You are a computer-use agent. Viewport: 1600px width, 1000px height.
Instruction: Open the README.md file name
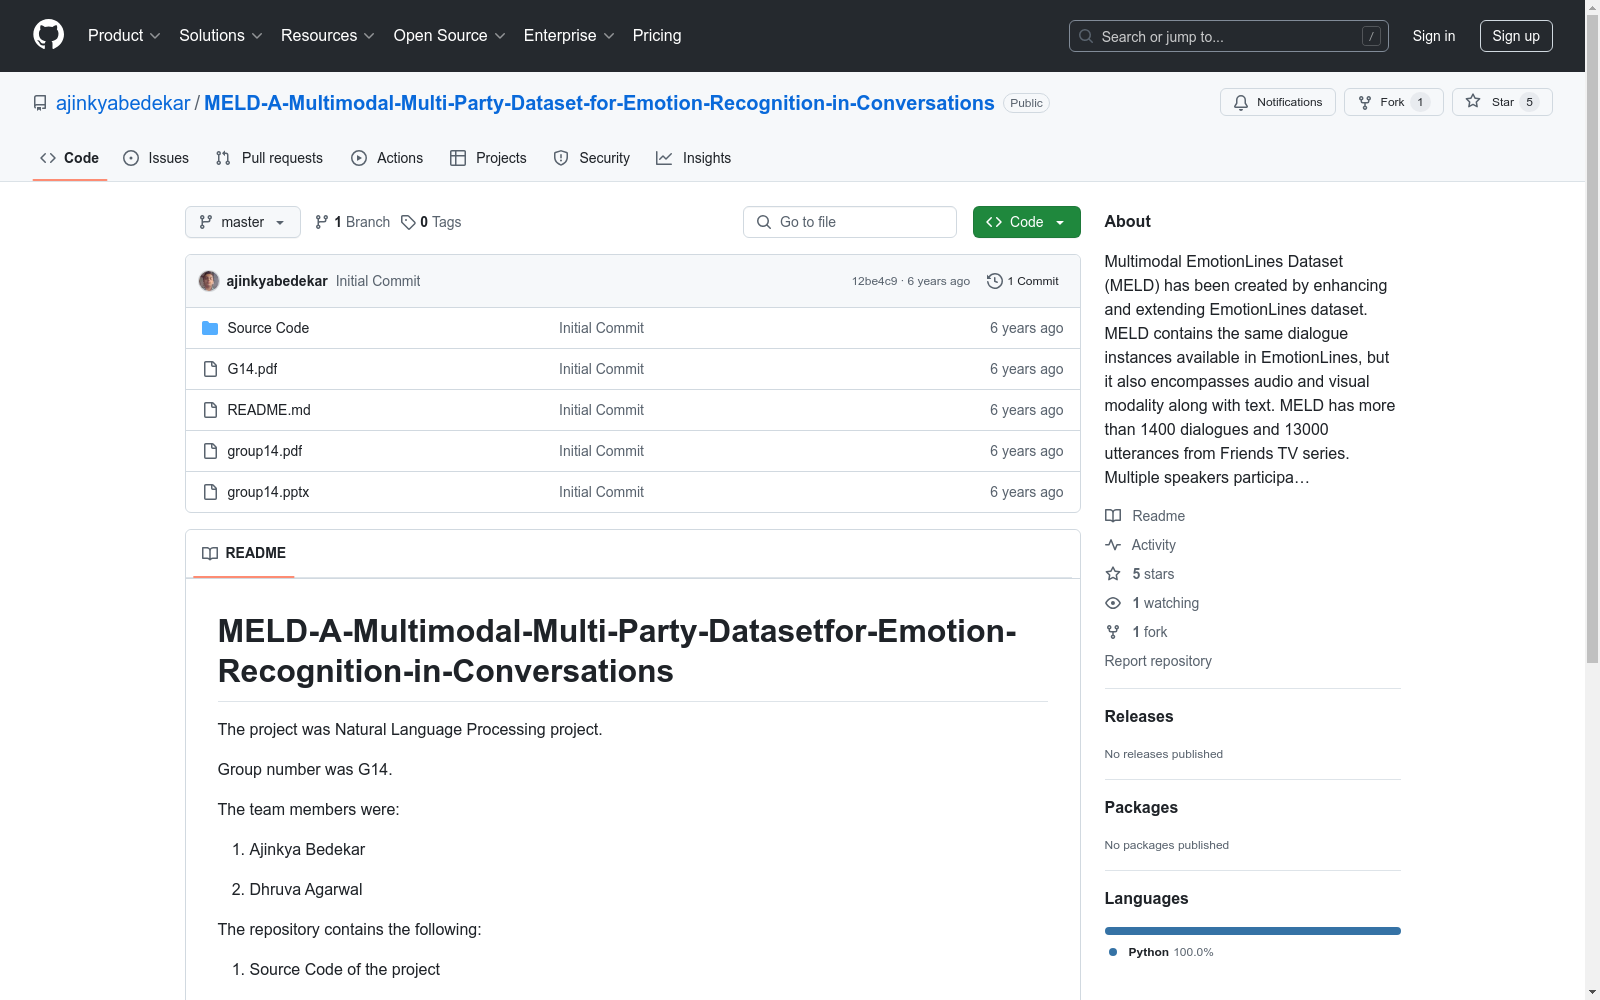(269, 410)
